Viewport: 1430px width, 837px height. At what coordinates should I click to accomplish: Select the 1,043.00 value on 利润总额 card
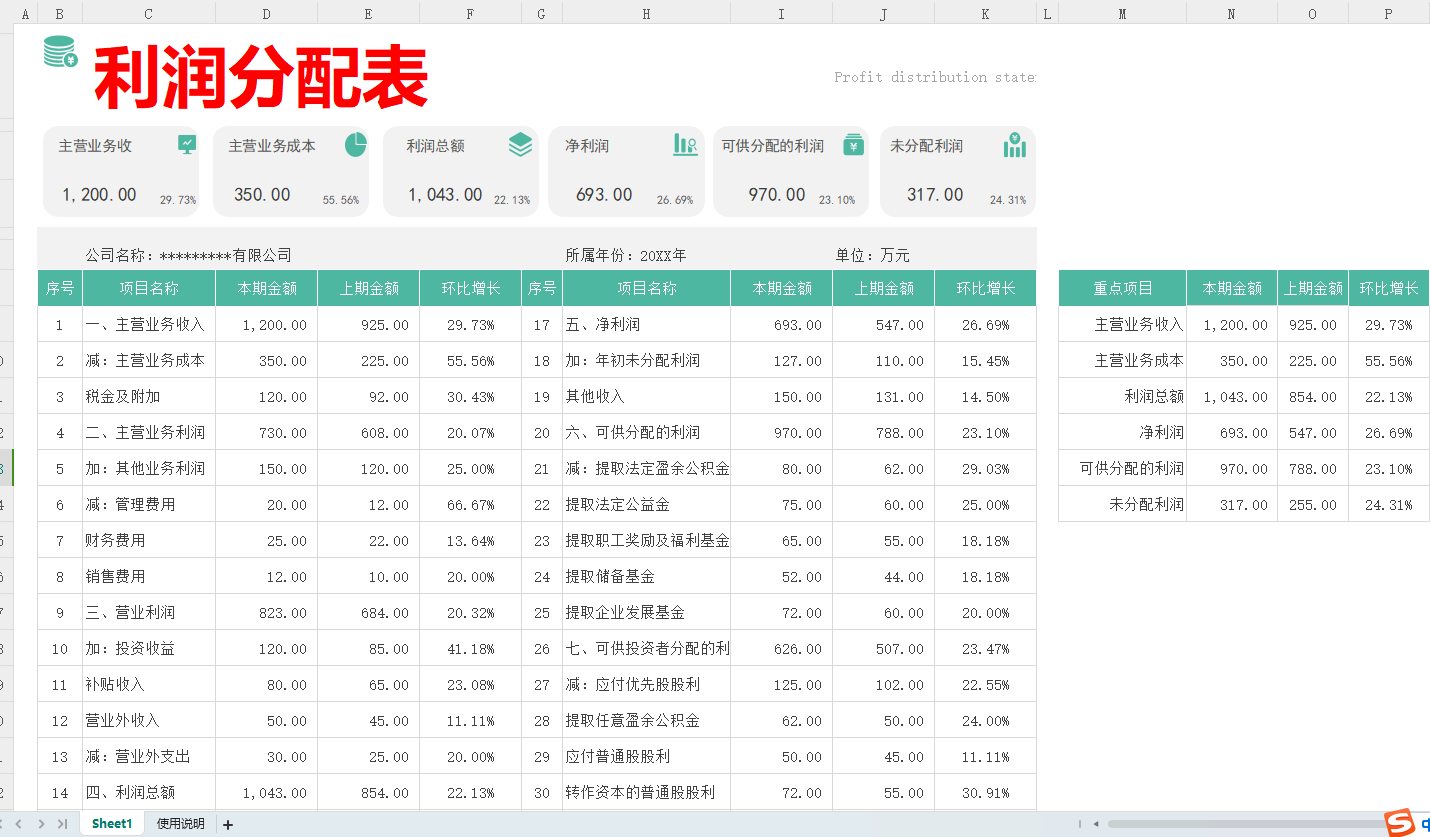445,195
